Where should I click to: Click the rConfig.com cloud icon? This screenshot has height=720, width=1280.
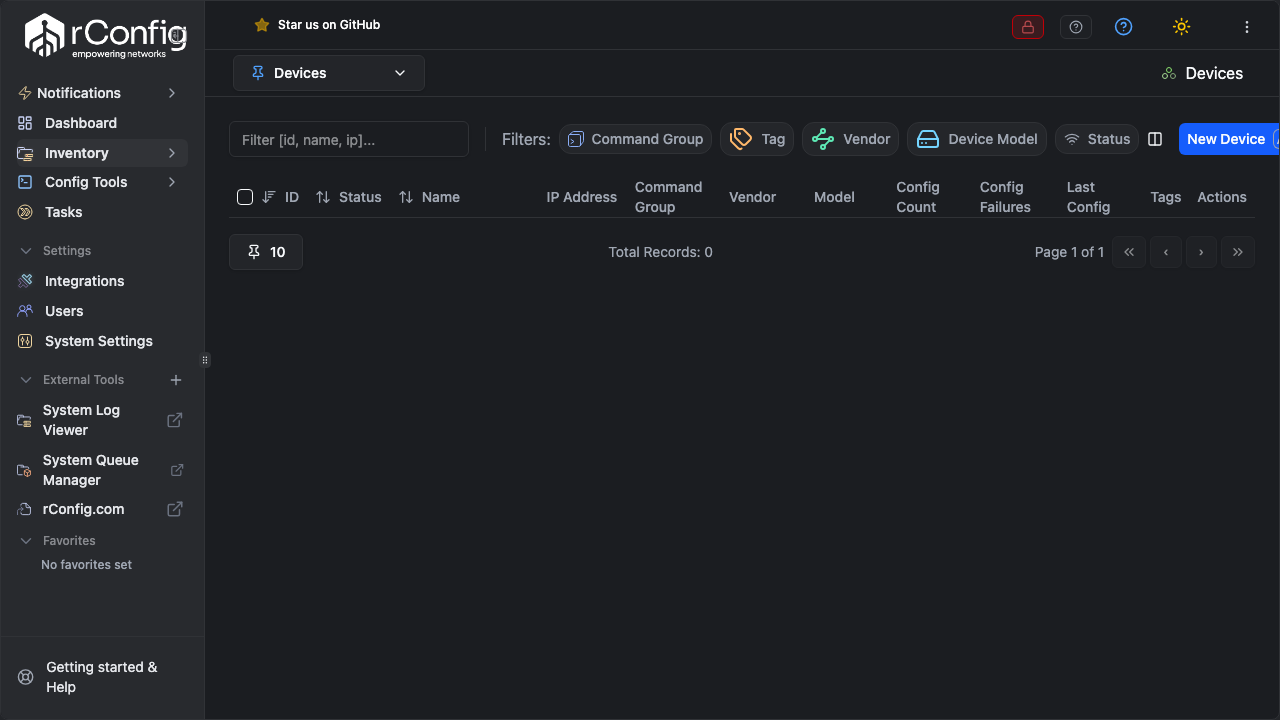[24, 509]
